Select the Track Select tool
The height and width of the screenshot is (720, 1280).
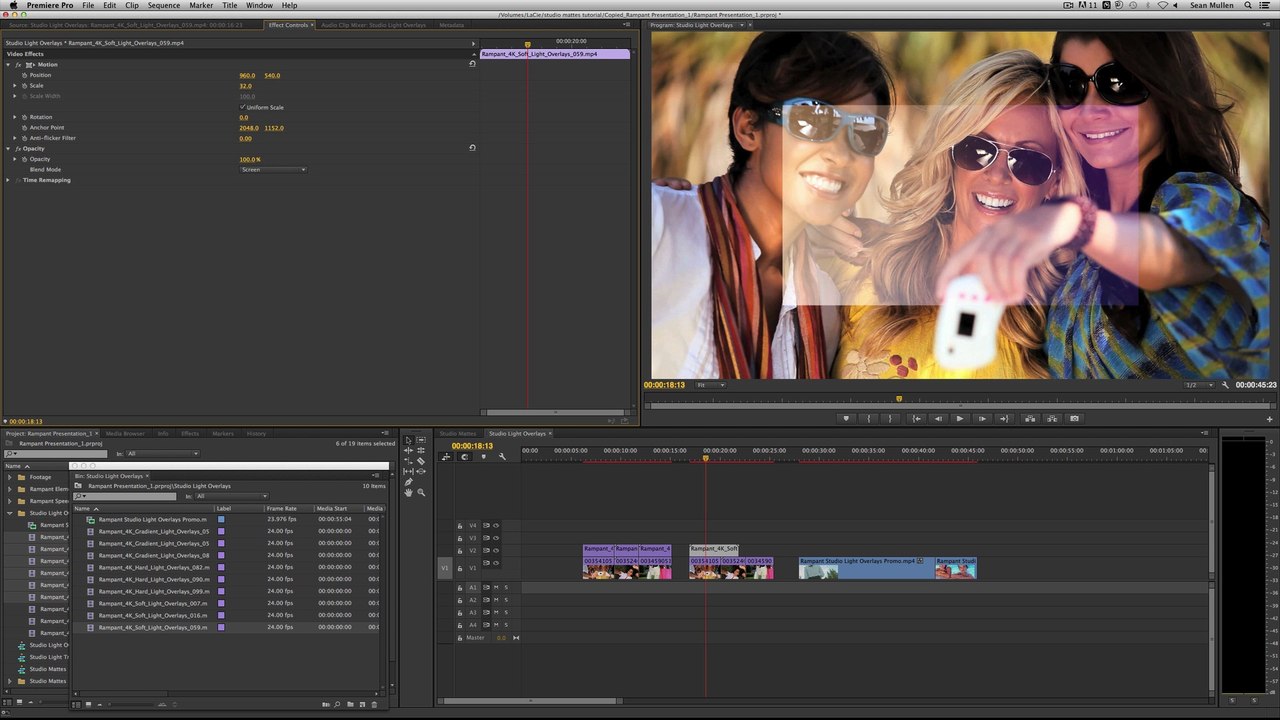(421, 440)
